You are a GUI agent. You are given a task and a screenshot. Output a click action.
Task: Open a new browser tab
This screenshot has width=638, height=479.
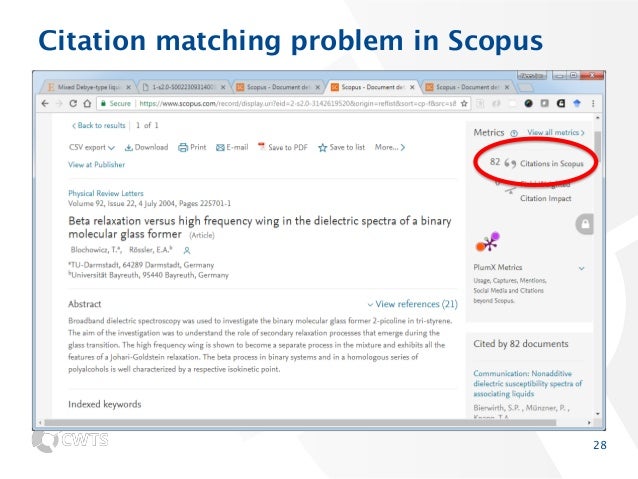click(x=525, y=87)
